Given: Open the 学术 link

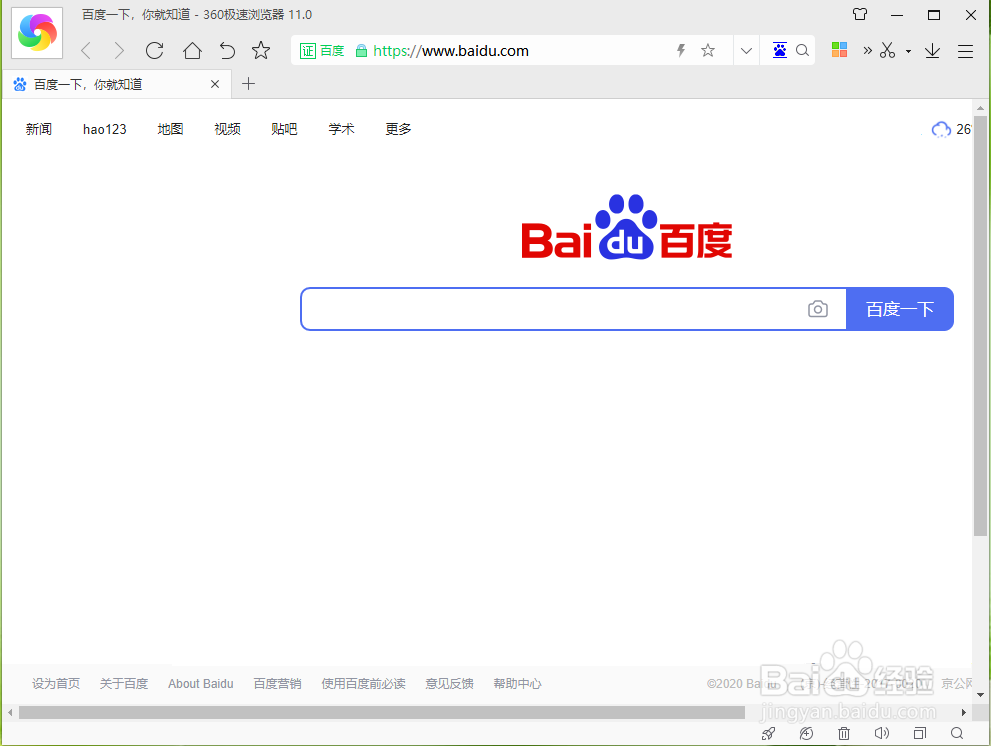Looking at the screenshot, I should pos(341,129).
